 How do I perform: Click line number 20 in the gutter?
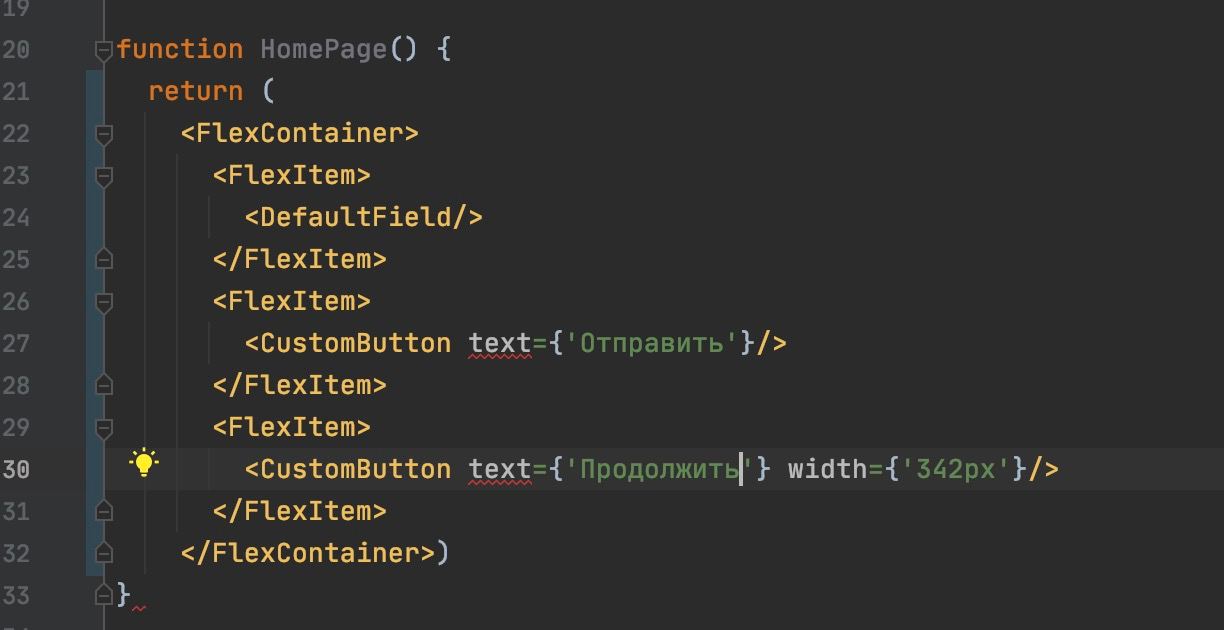click(17, 49)
